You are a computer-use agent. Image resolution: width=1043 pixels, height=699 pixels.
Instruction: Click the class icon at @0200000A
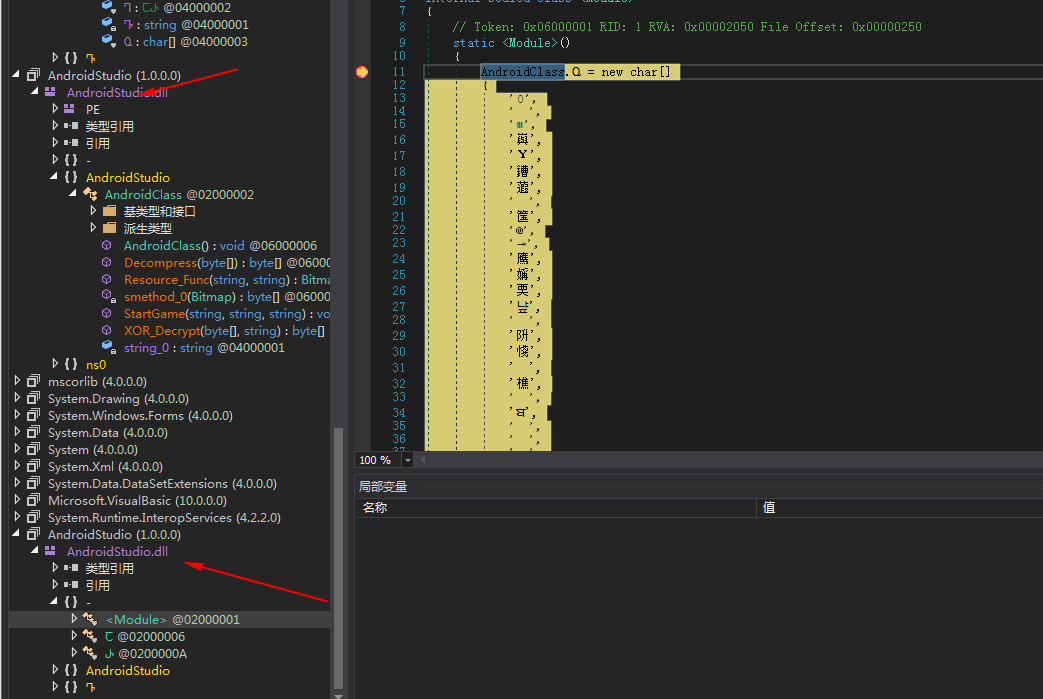(90, 653)
